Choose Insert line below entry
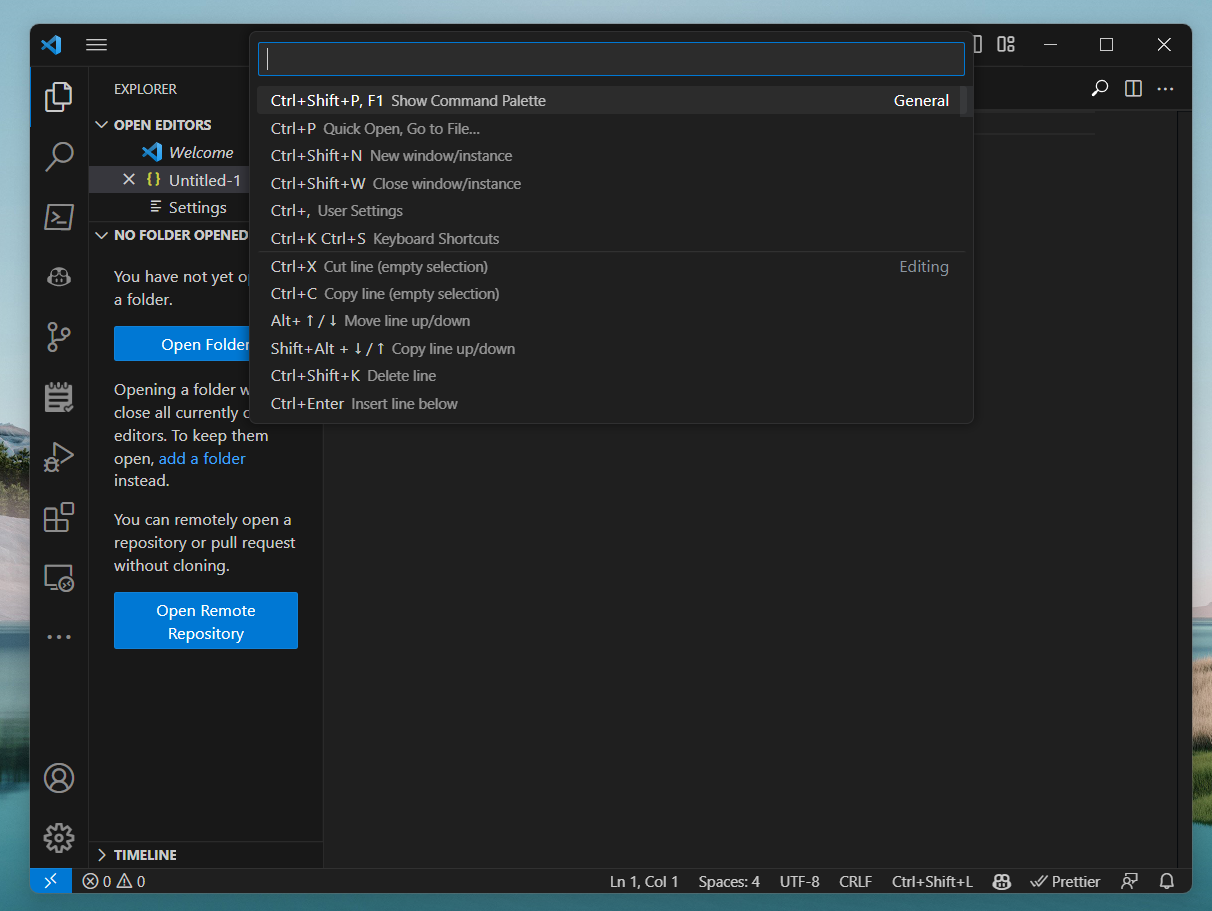The width and height of the screenshot is (1212, 911). point(609,403)
